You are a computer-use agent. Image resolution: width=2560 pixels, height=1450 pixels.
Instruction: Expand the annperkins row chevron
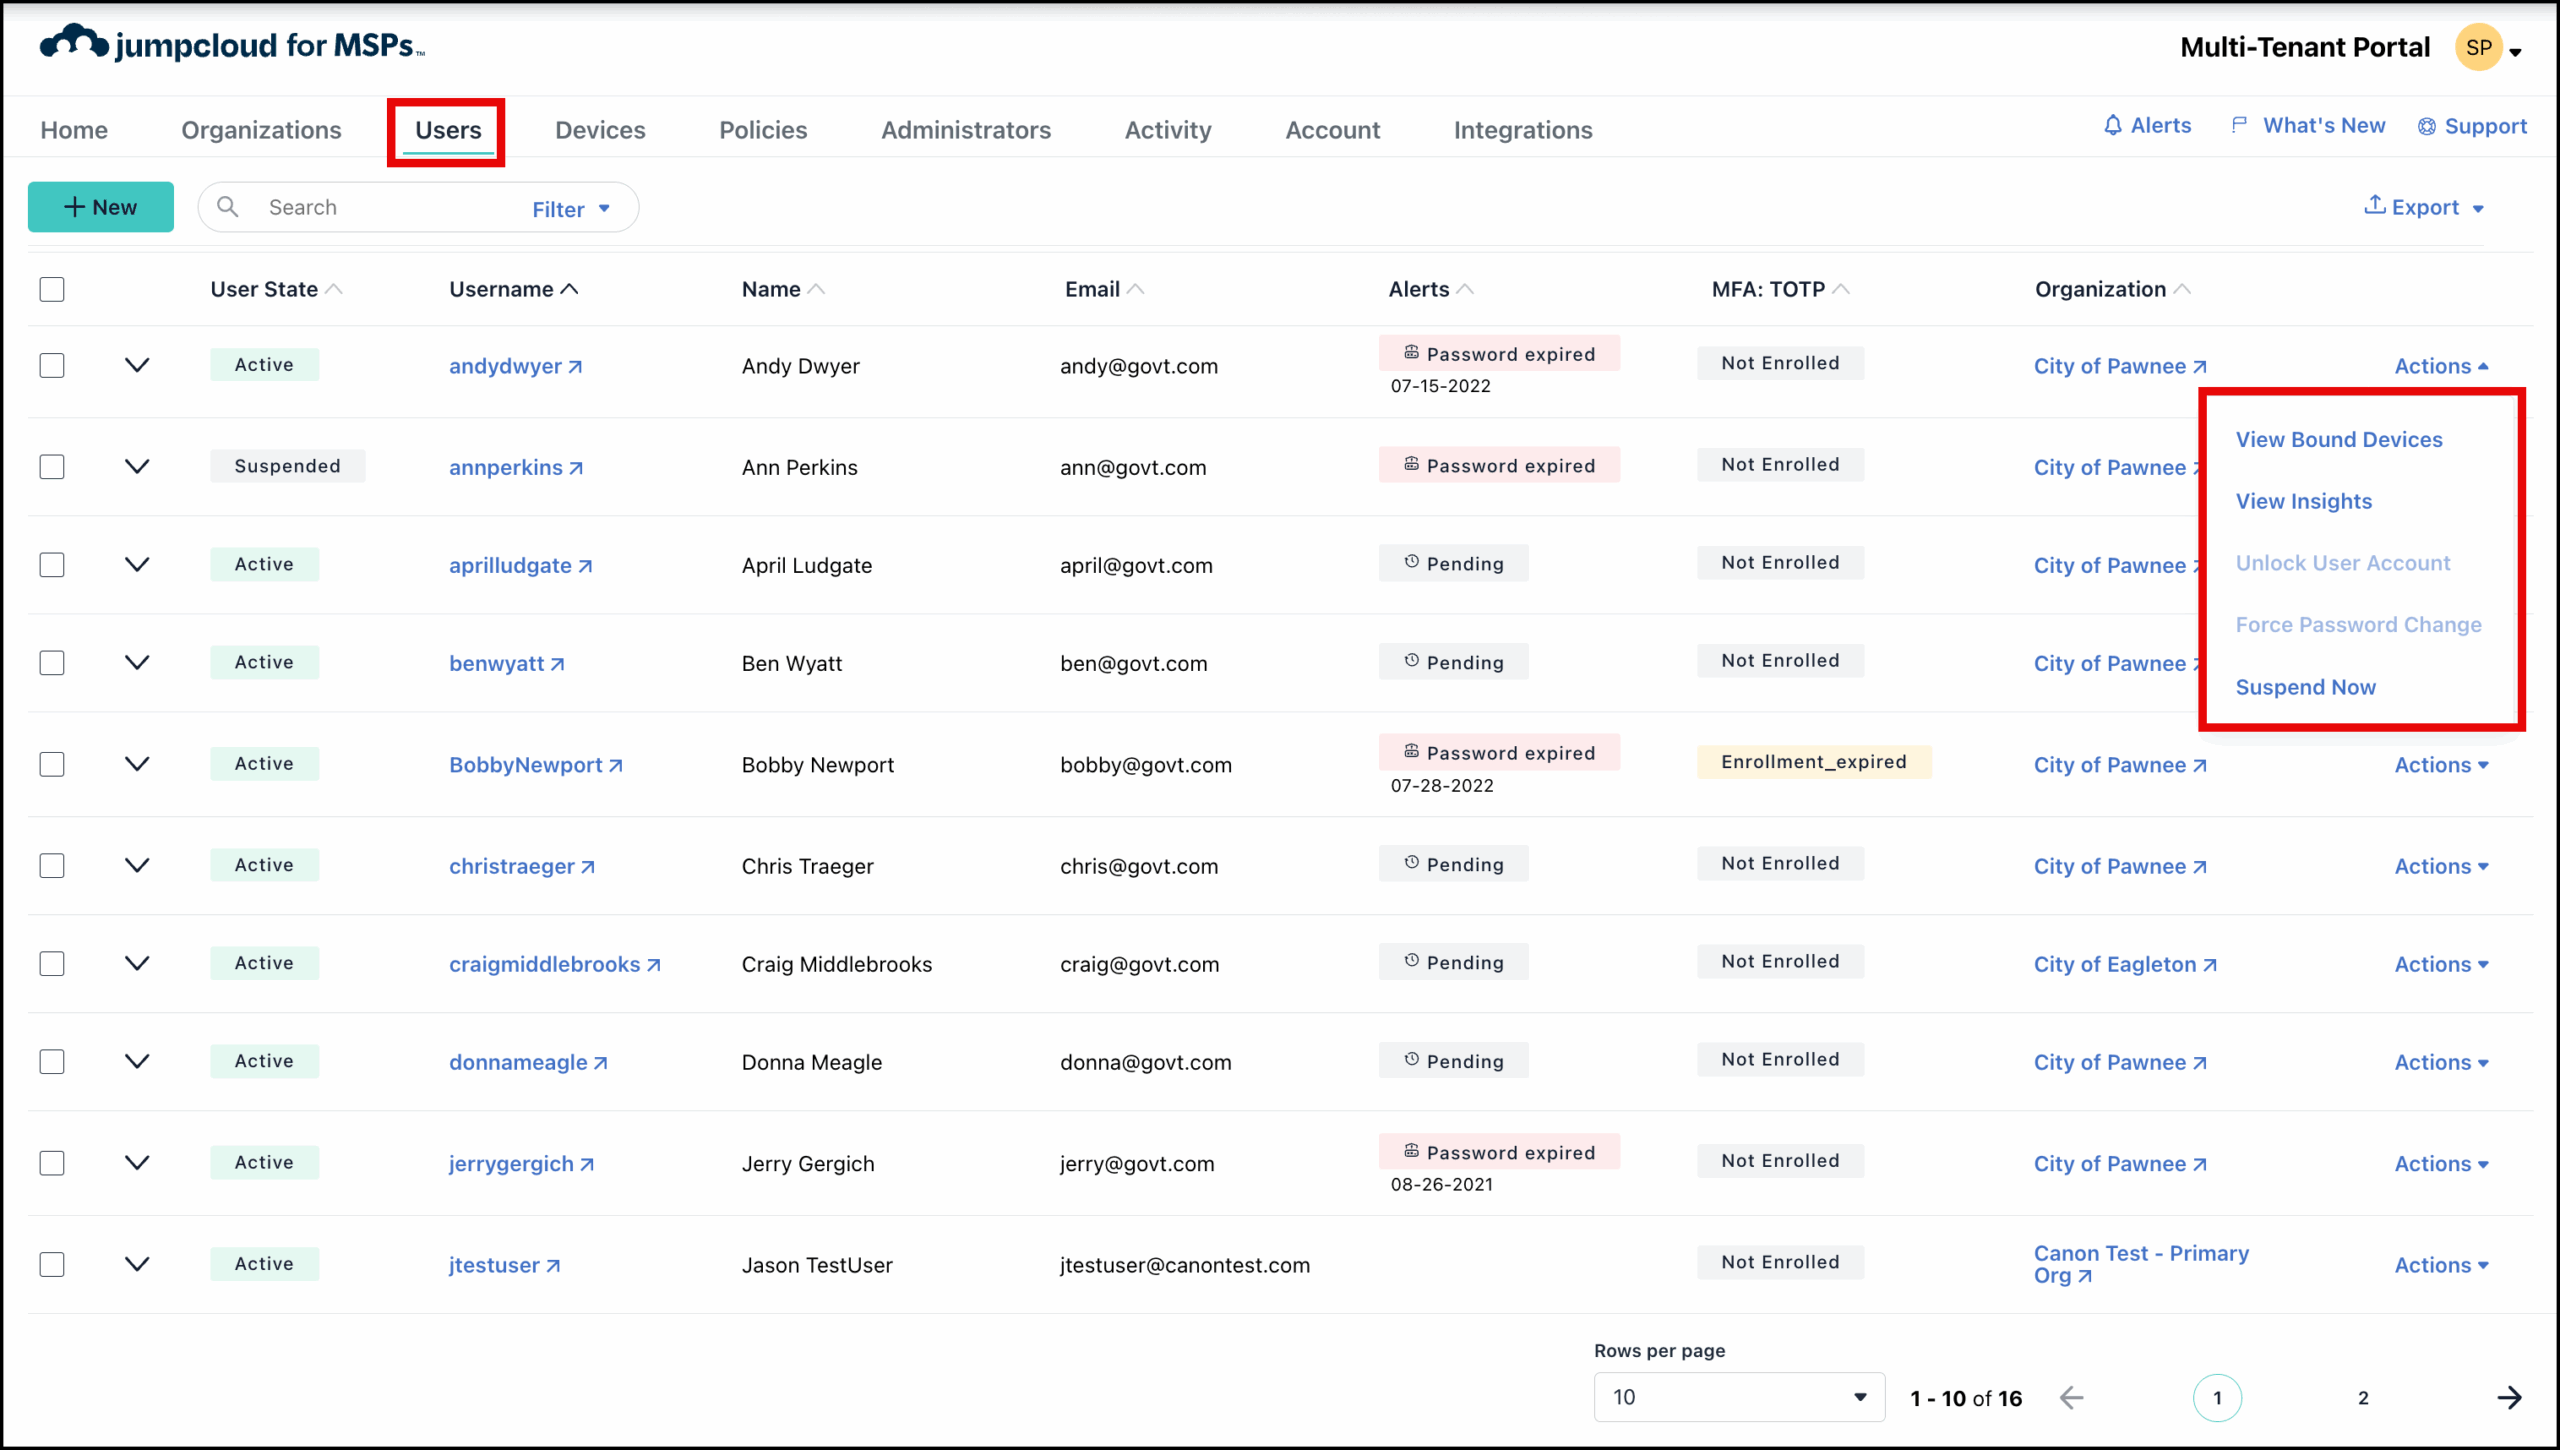pyautogui.click(x=137, y=466)
